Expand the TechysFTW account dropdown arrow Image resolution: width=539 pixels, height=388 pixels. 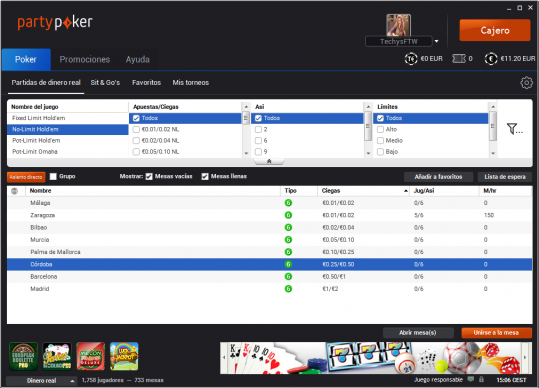pyautogui.click(x=437, y=41)
